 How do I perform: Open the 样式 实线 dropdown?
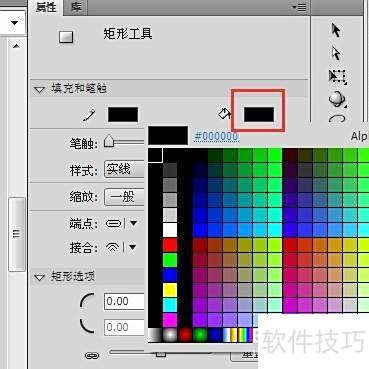coord(124,170)
